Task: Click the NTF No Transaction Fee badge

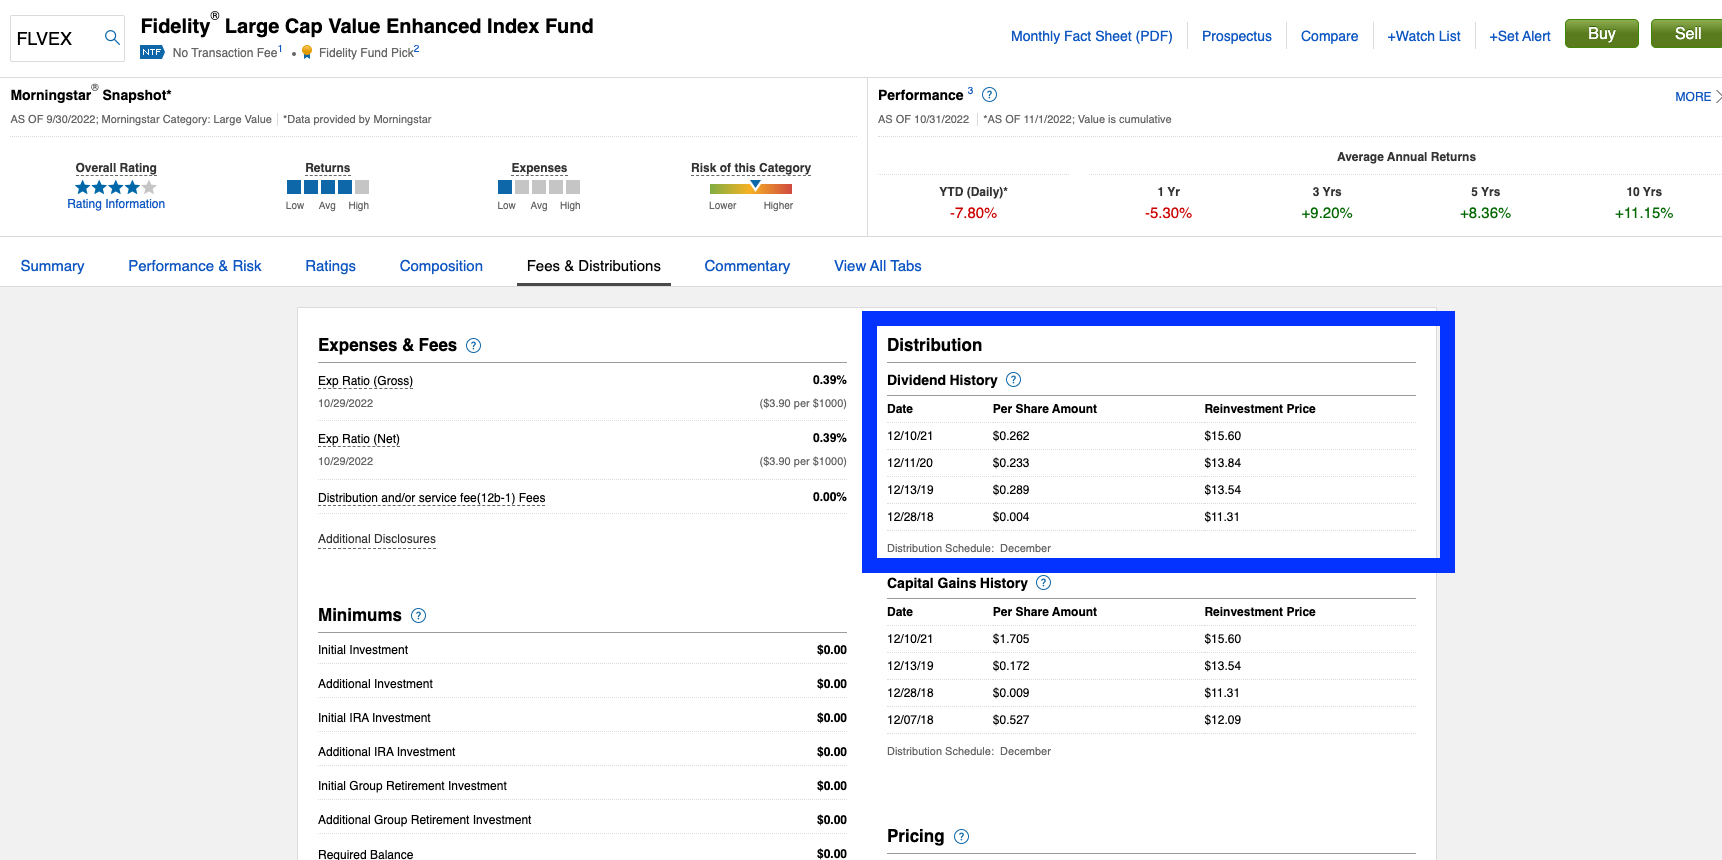Action: click(152, 52)
